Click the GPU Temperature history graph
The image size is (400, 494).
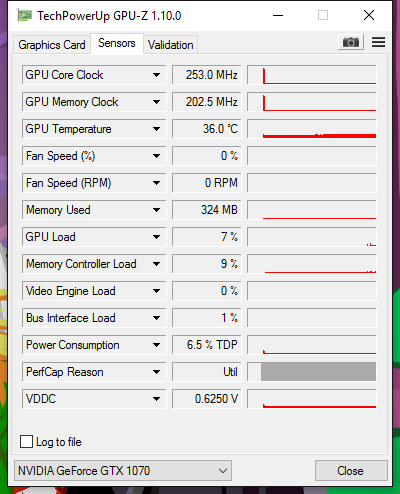[x=312, y=129]
